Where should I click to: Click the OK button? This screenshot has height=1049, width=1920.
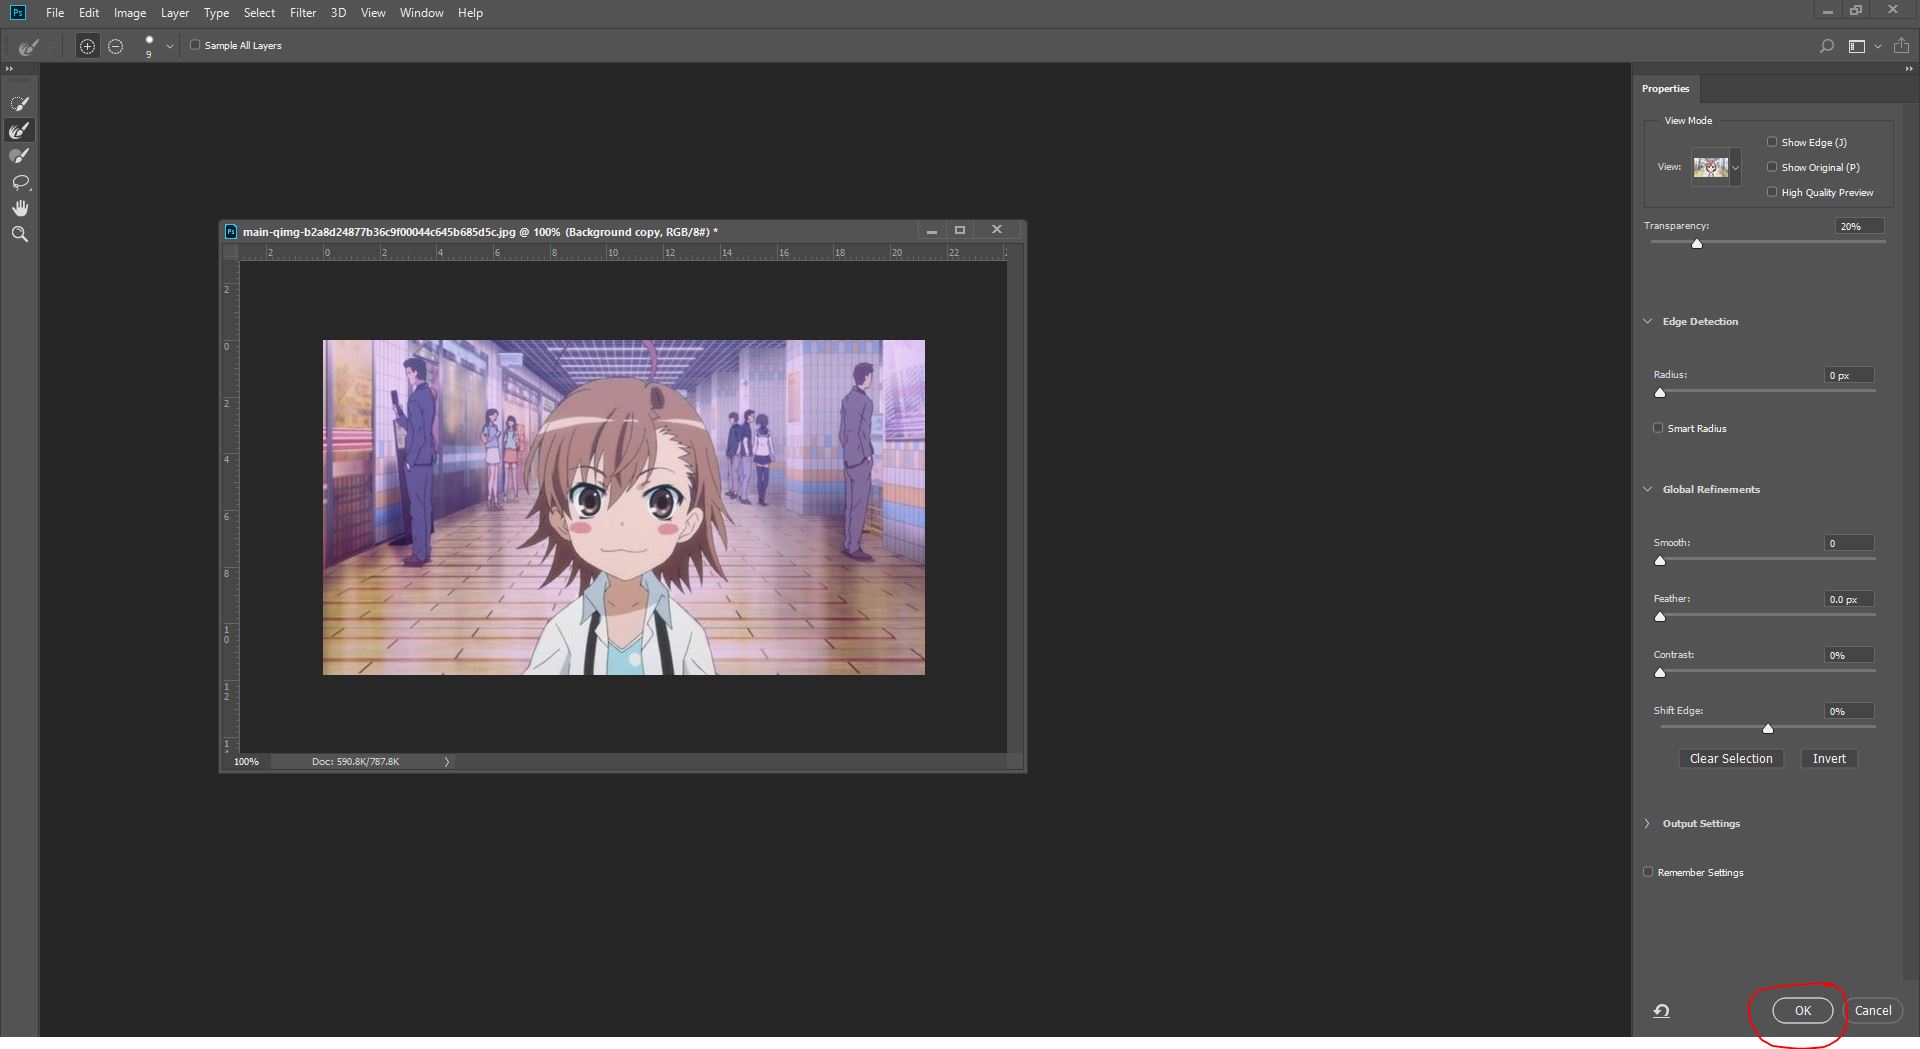tap(1802, 1010)
